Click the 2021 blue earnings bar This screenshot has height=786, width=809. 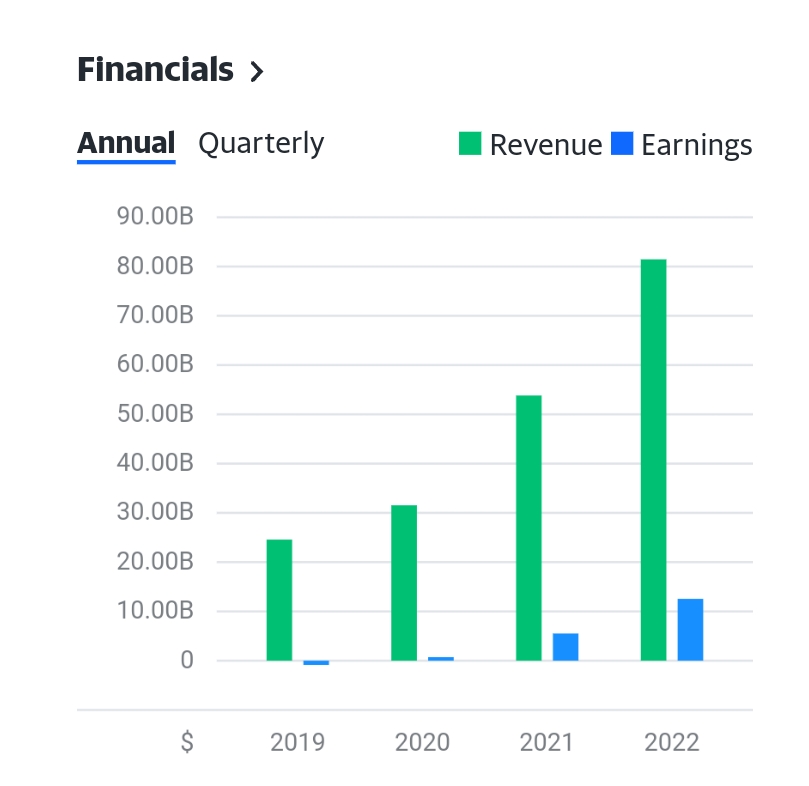(x=566, y=646)
